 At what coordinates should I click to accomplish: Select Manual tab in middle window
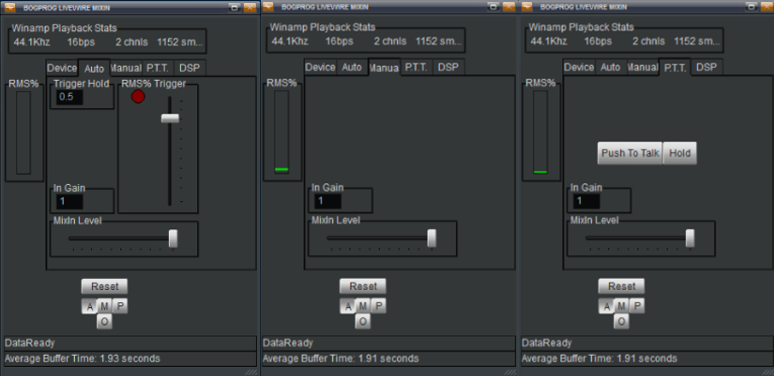(x=384, y=68)
